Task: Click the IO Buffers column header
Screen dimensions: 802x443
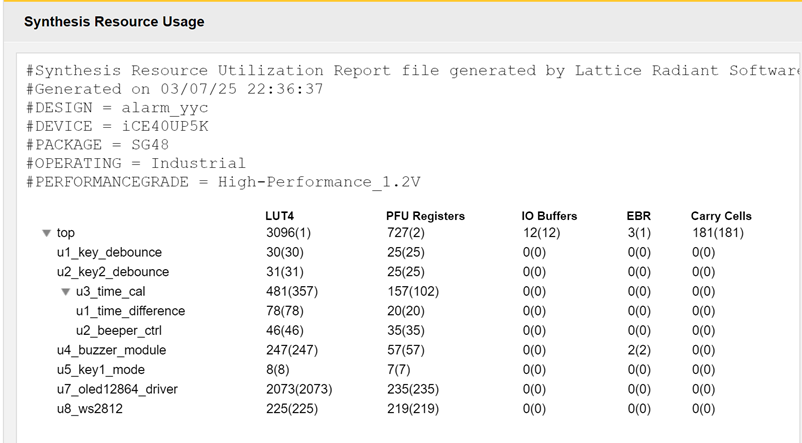Action: point(549,216)
